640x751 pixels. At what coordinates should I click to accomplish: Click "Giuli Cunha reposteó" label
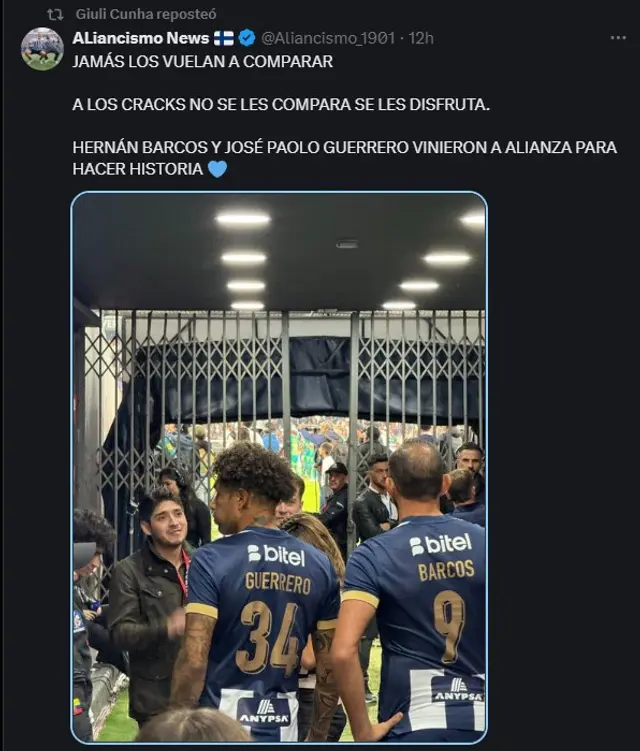point(146,14)
